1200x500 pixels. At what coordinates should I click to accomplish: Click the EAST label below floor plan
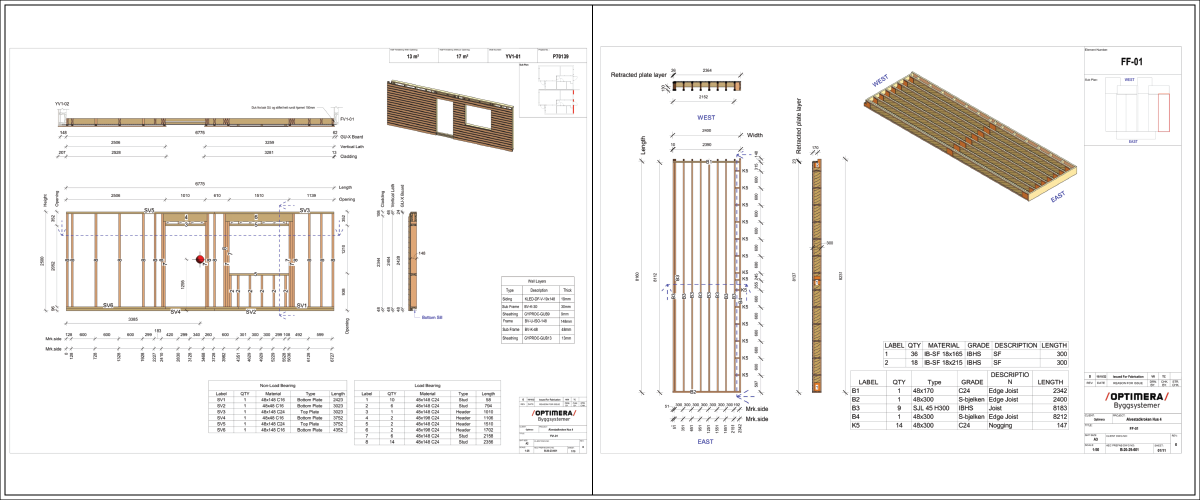705,441
